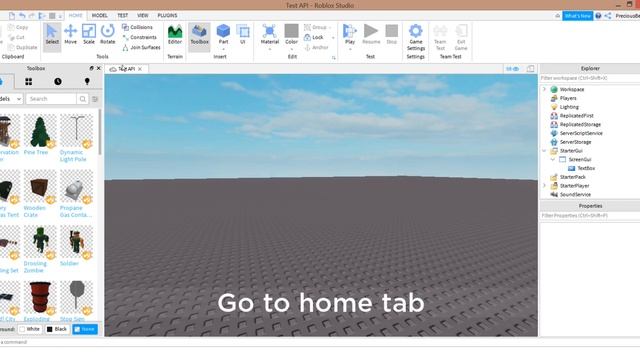The width and height of the screenshot is (640, 360).
Task: Click the Toolbox search magnifier button
Action: 82,99
